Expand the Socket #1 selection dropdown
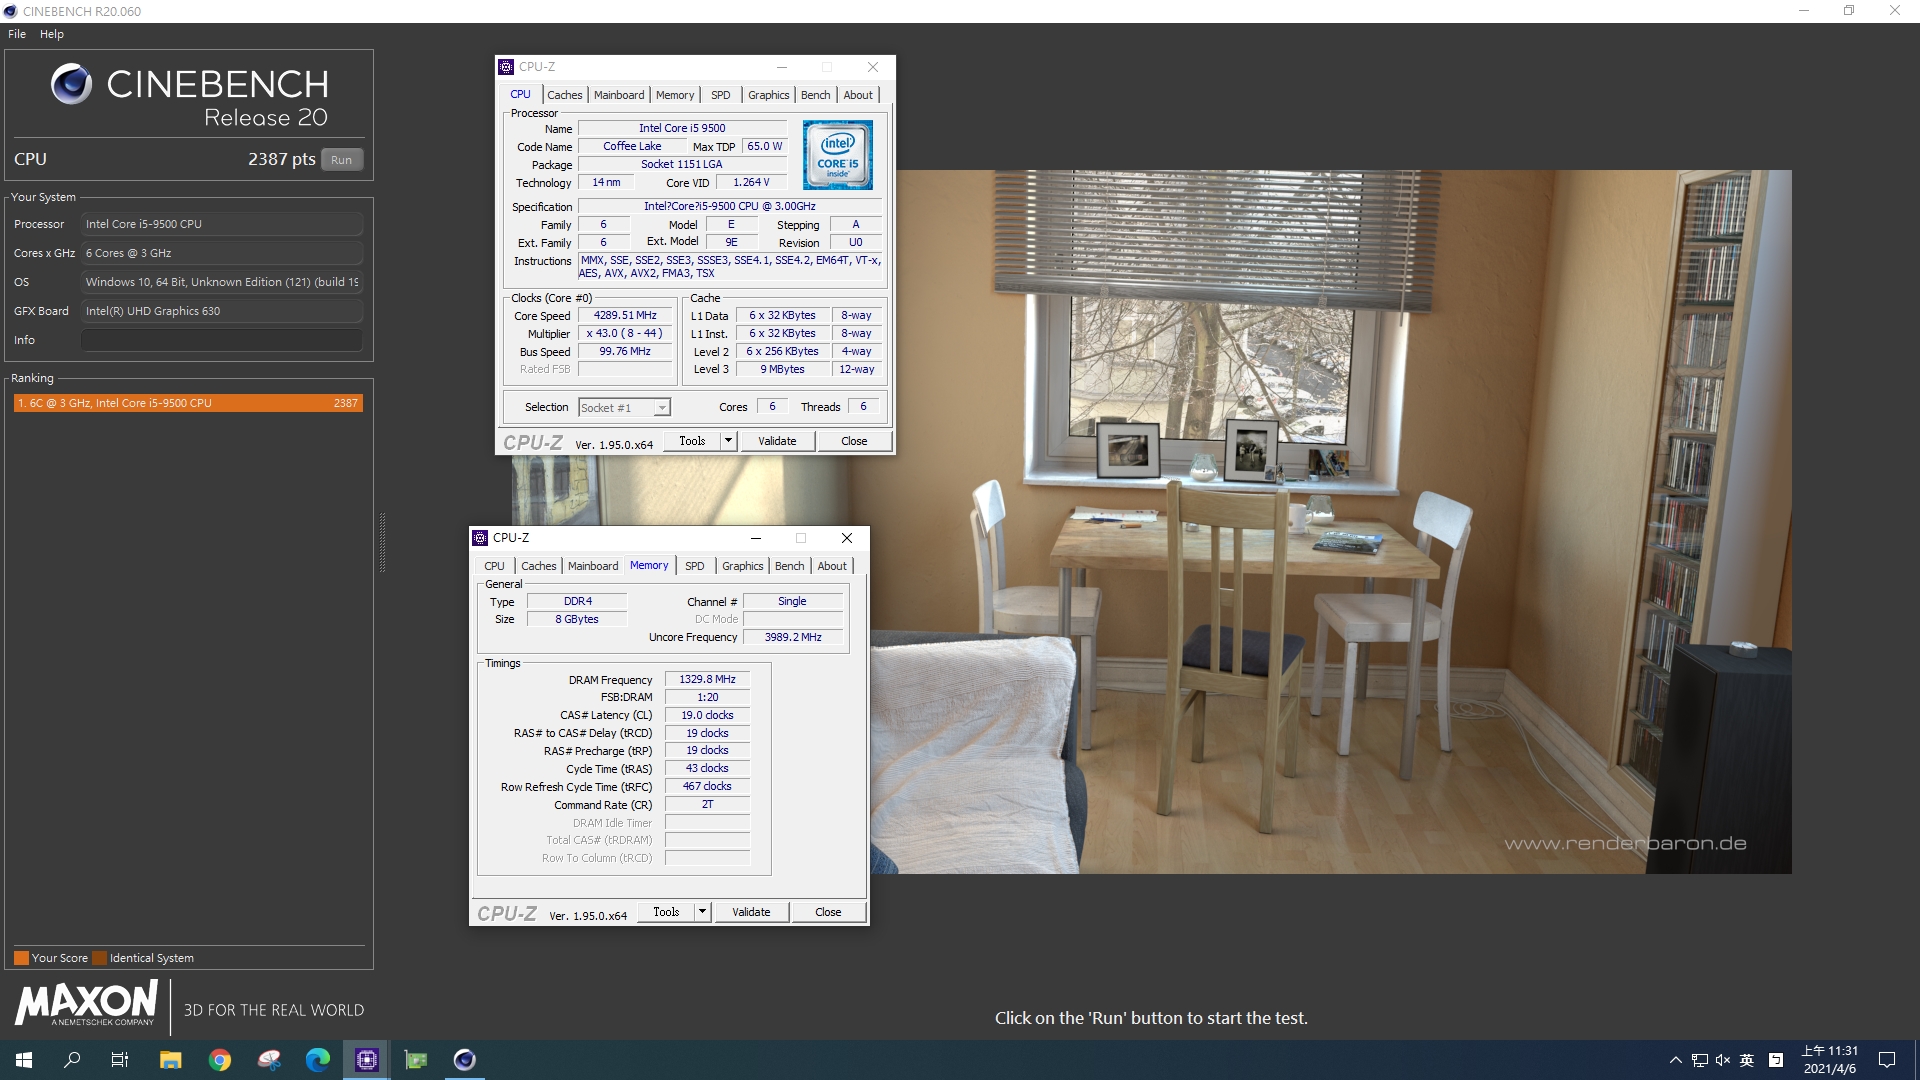Screen dimensions: 1920x1080 (661, 408)
